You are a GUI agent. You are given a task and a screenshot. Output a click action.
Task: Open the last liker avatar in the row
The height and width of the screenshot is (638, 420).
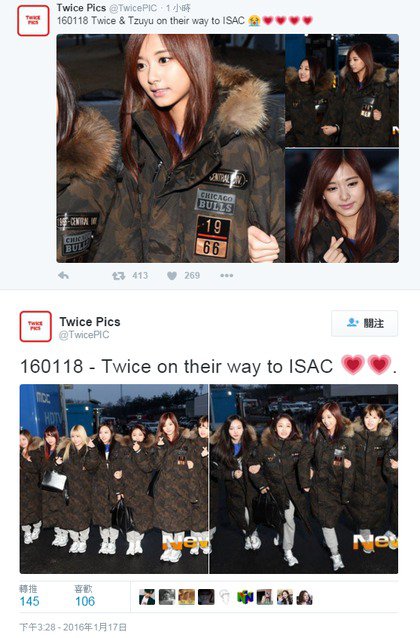click(x=304, y=597)
